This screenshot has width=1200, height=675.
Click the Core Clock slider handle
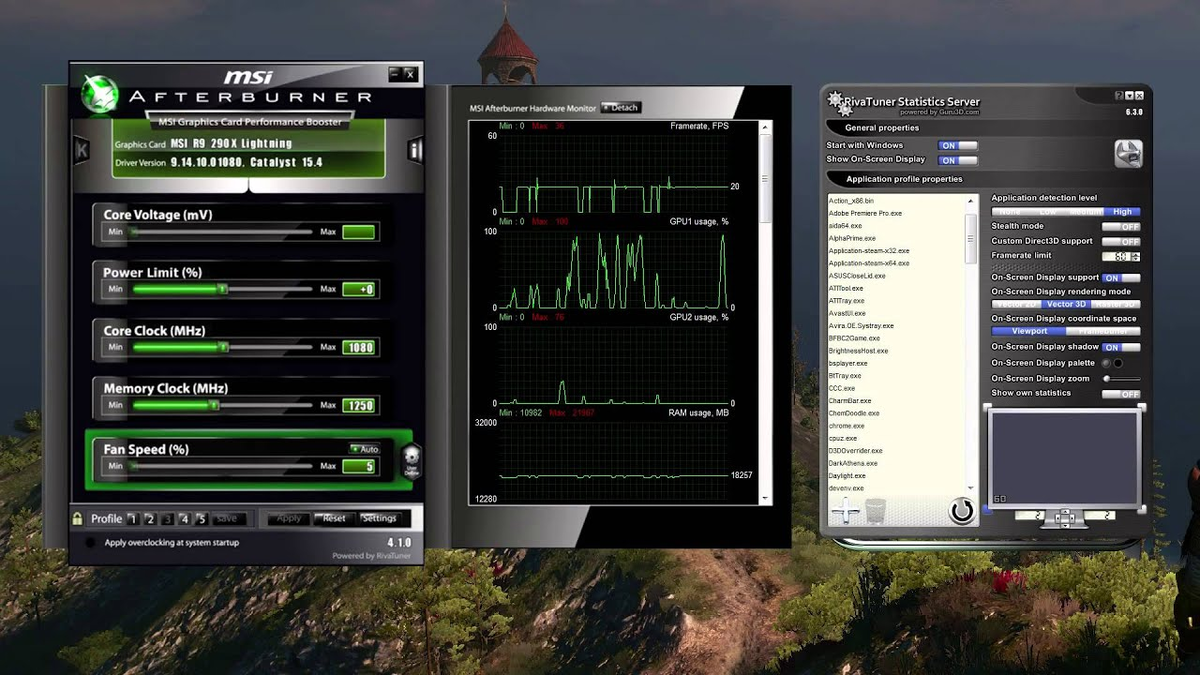(224, 347)
